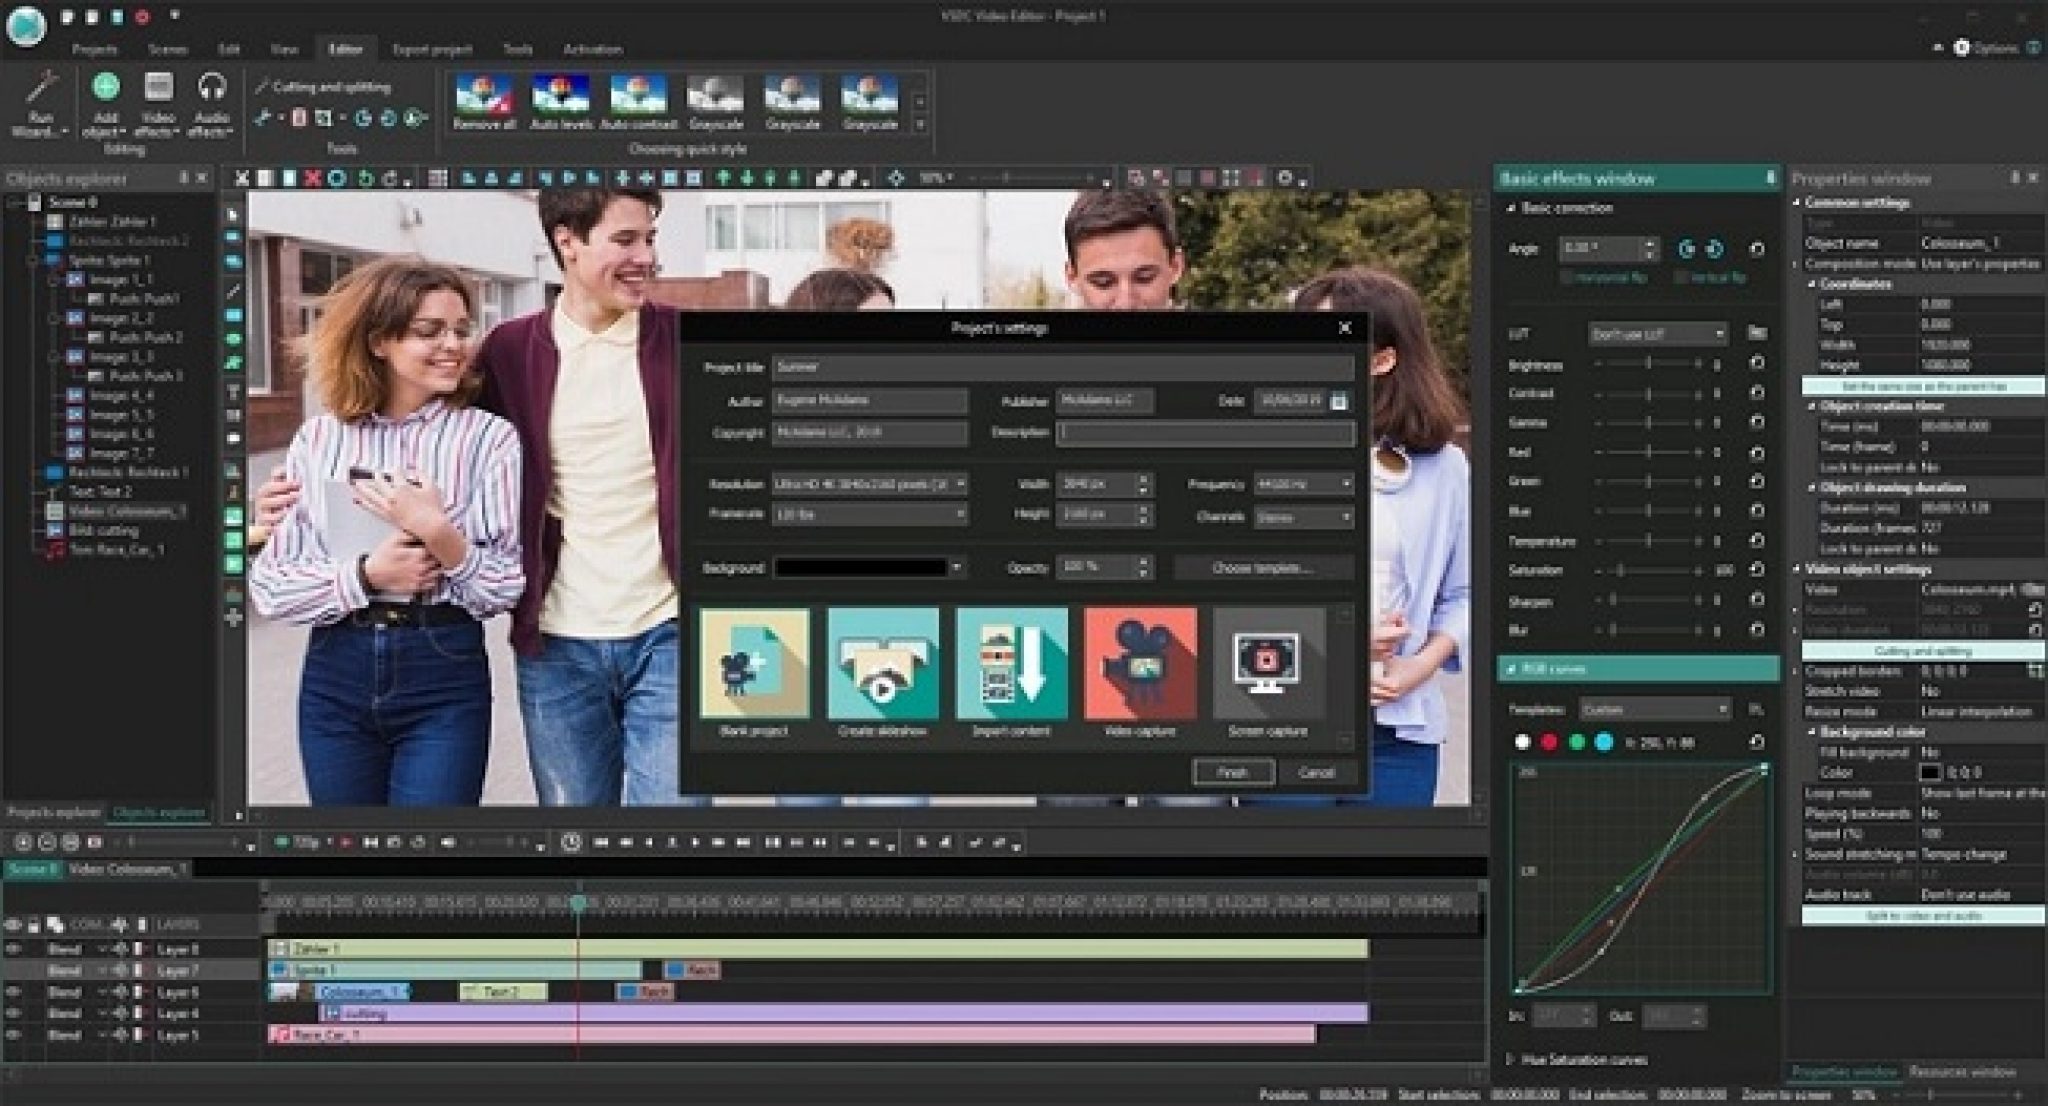Collapse the Coordinates section in Properties

(x=1810, y=284)
